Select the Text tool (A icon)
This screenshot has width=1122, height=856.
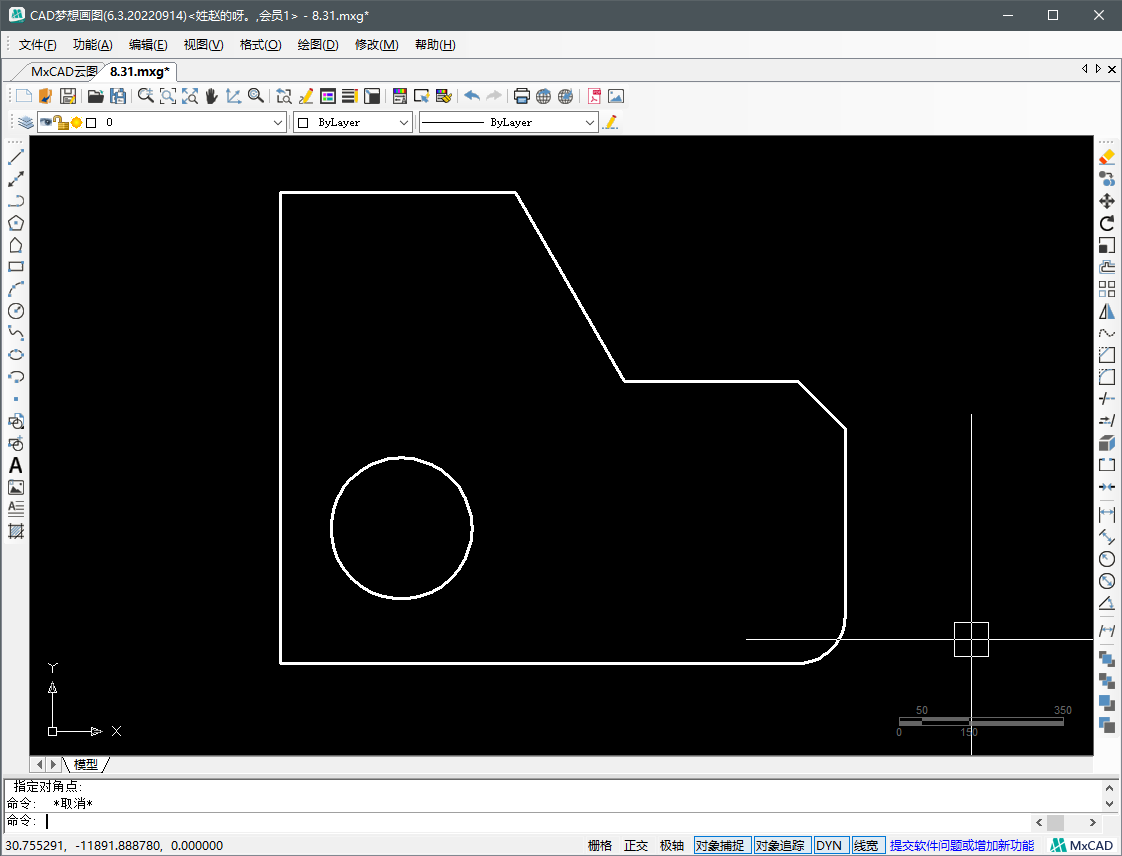coord(16,466)
